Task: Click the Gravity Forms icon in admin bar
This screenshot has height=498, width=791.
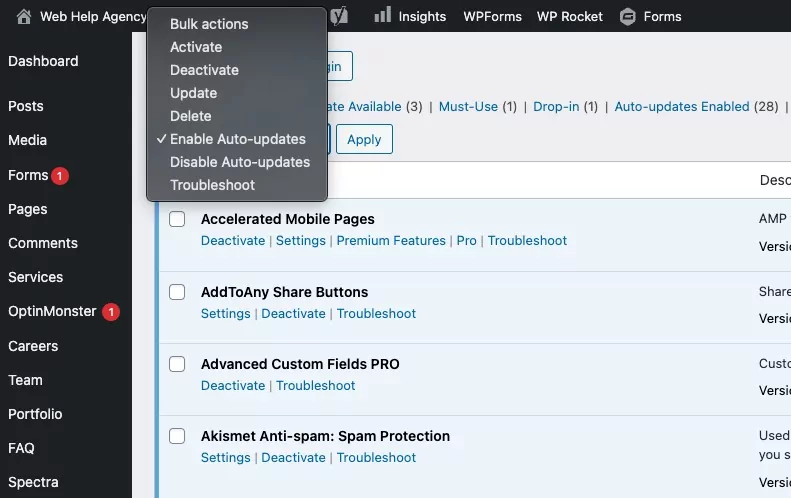Action: (x=628, y=17)
